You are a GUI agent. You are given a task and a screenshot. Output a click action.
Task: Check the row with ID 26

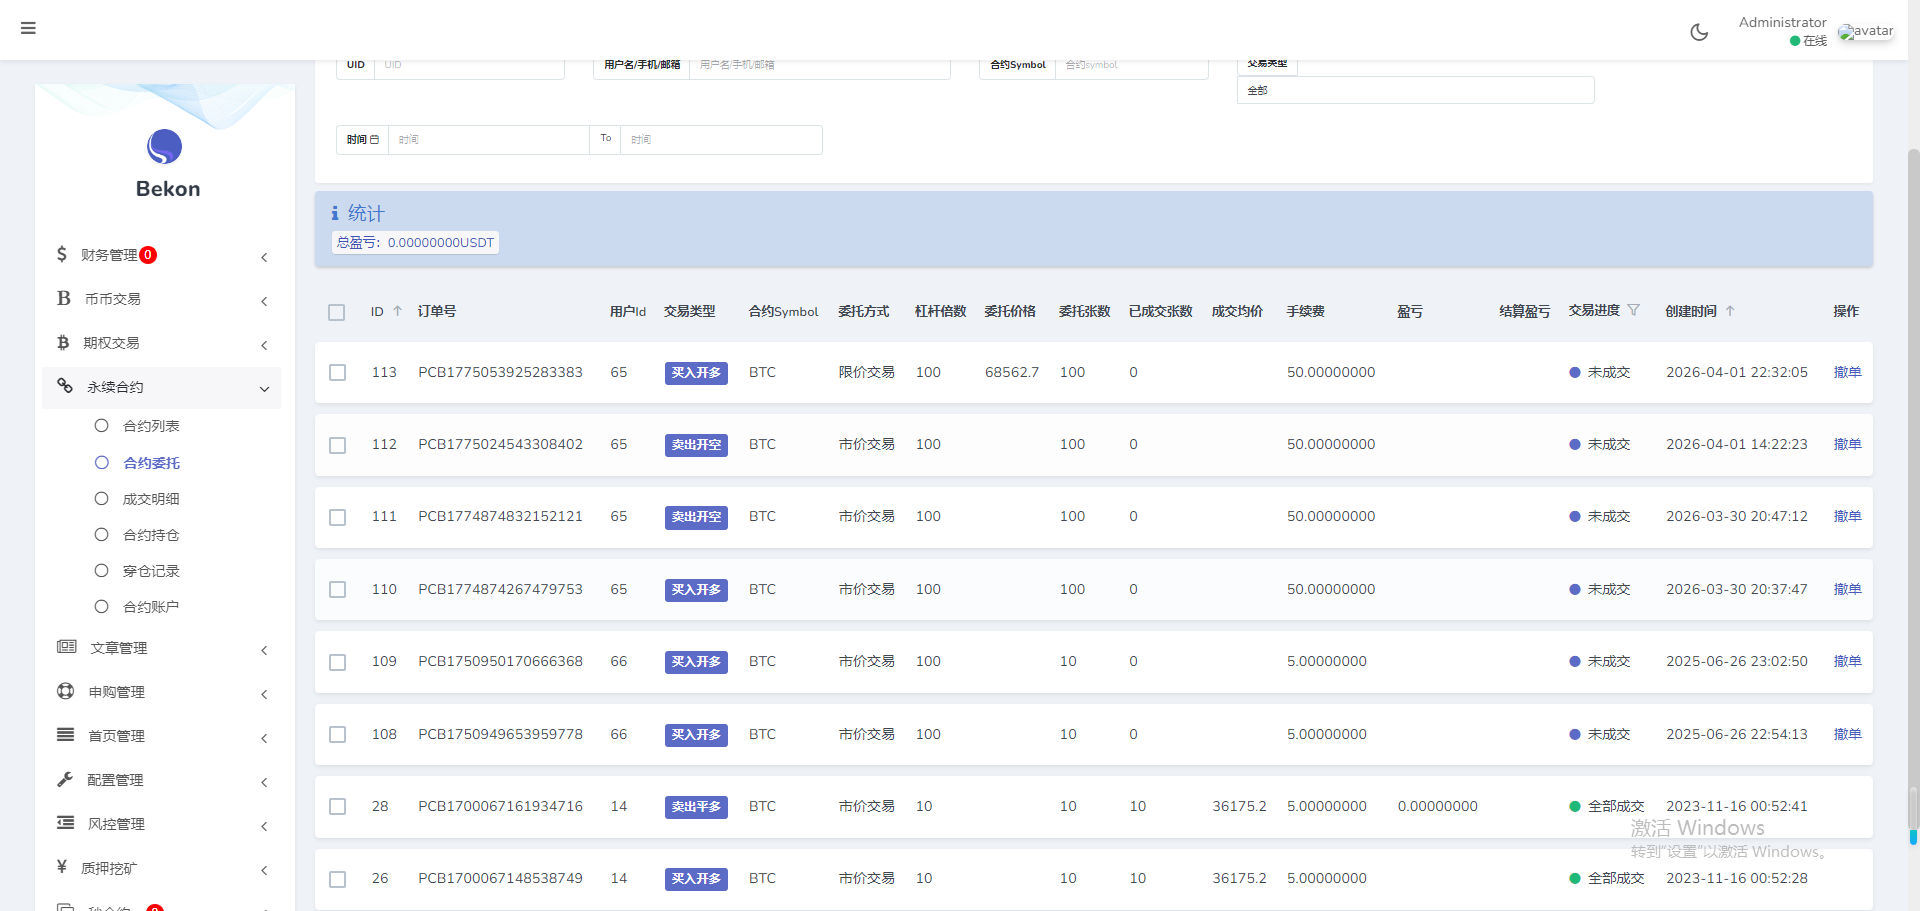337,879
